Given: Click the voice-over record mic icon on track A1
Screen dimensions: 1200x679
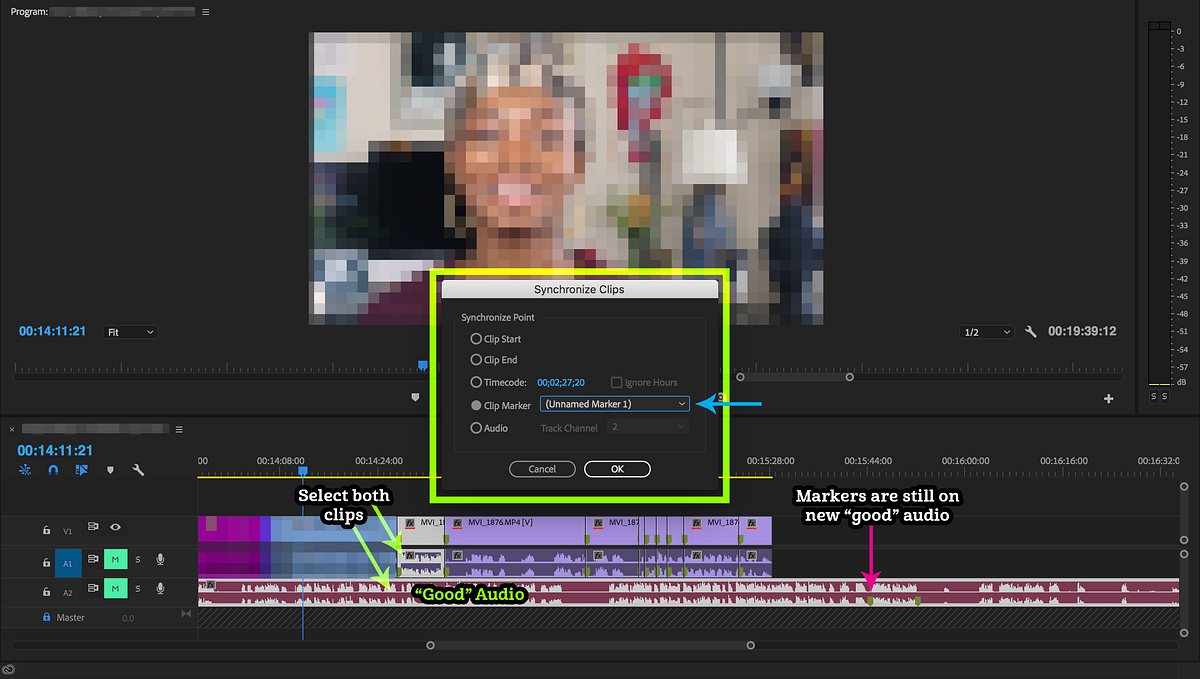Looking at the screenshot, I should click(160, 561).
